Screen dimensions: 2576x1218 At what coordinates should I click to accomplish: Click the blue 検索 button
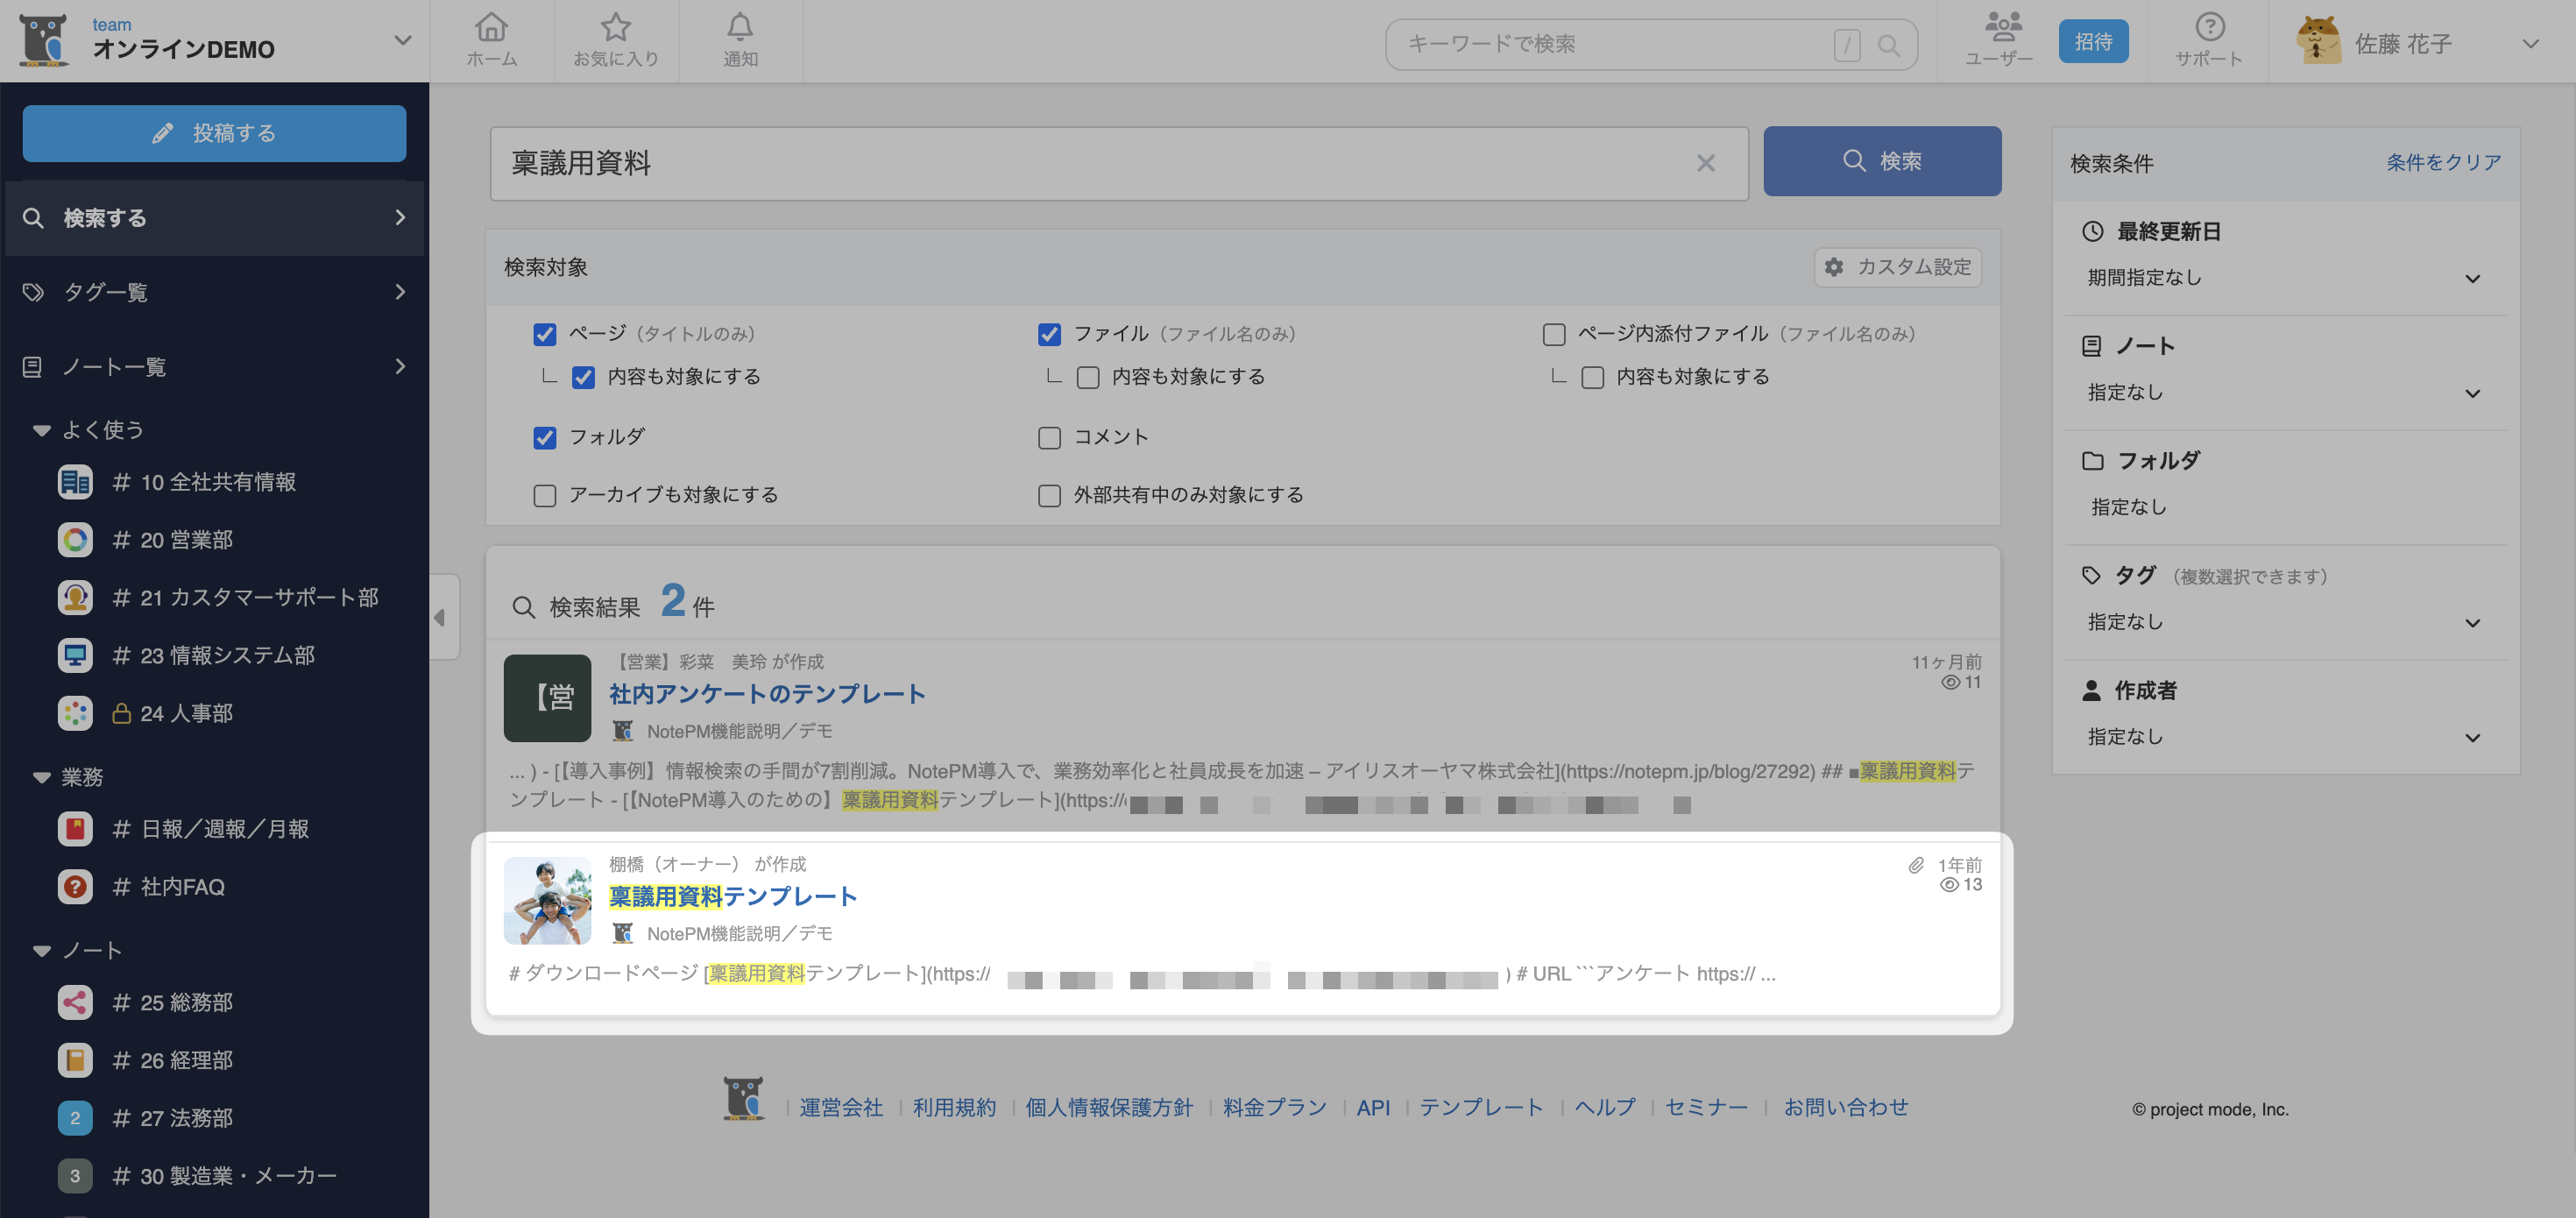(x=1881, y=161)
